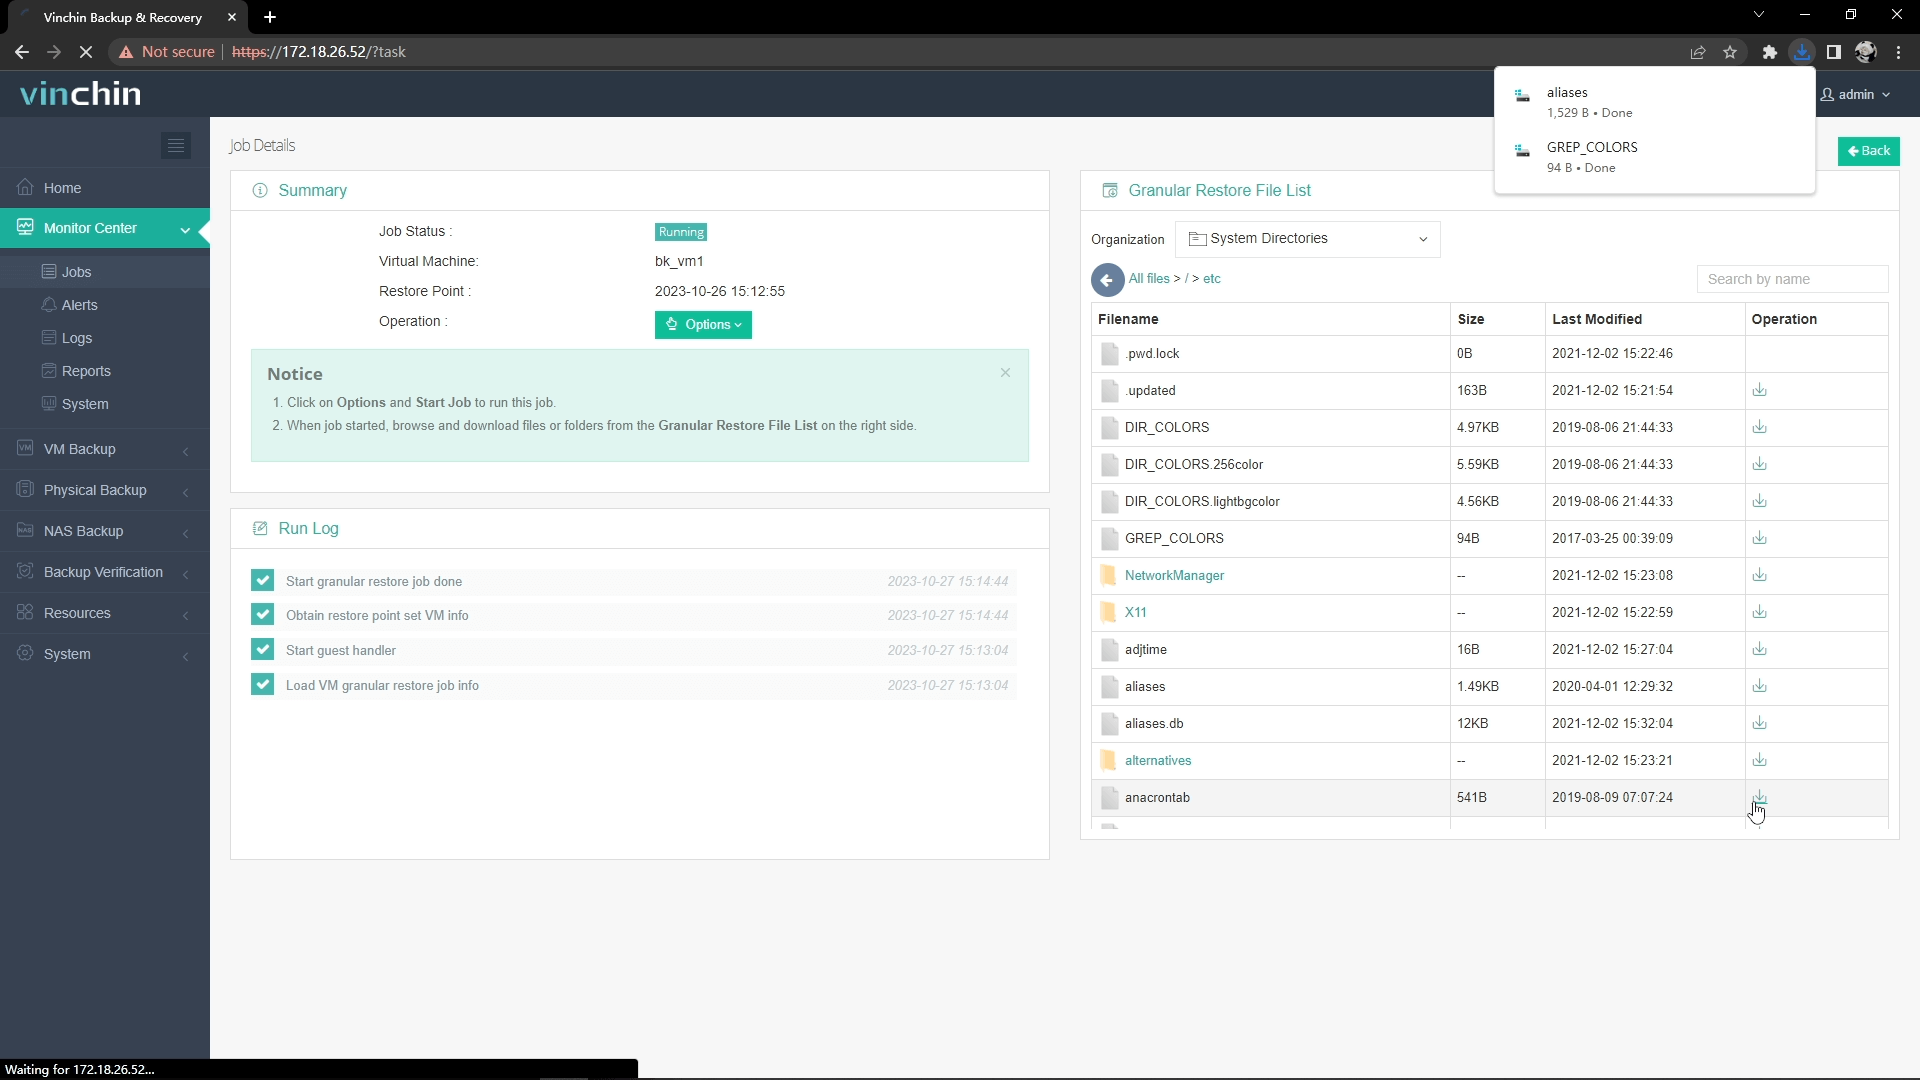Click the Not secure warning indicator
This screenshot has height=1080, width=1920.
tap(166, 52)
